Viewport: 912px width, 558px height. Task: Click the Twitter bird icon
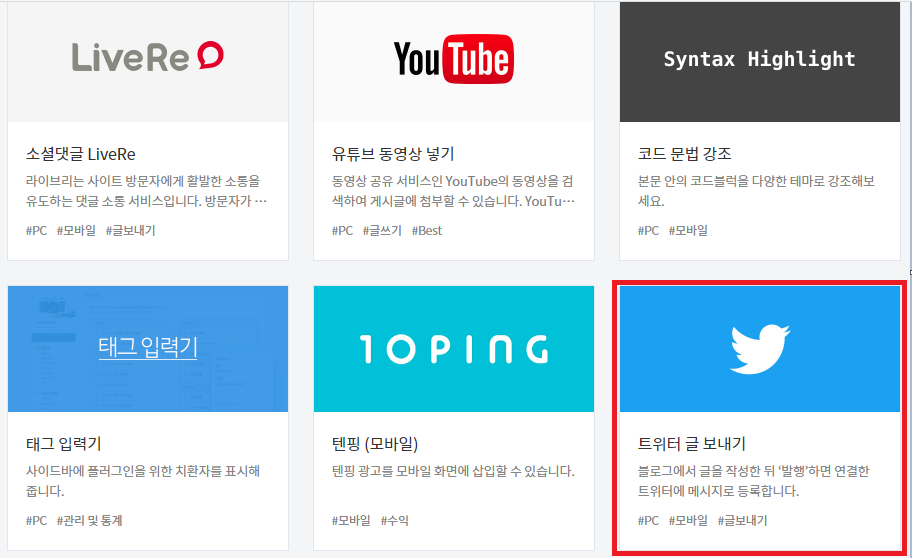coord(760,349)
